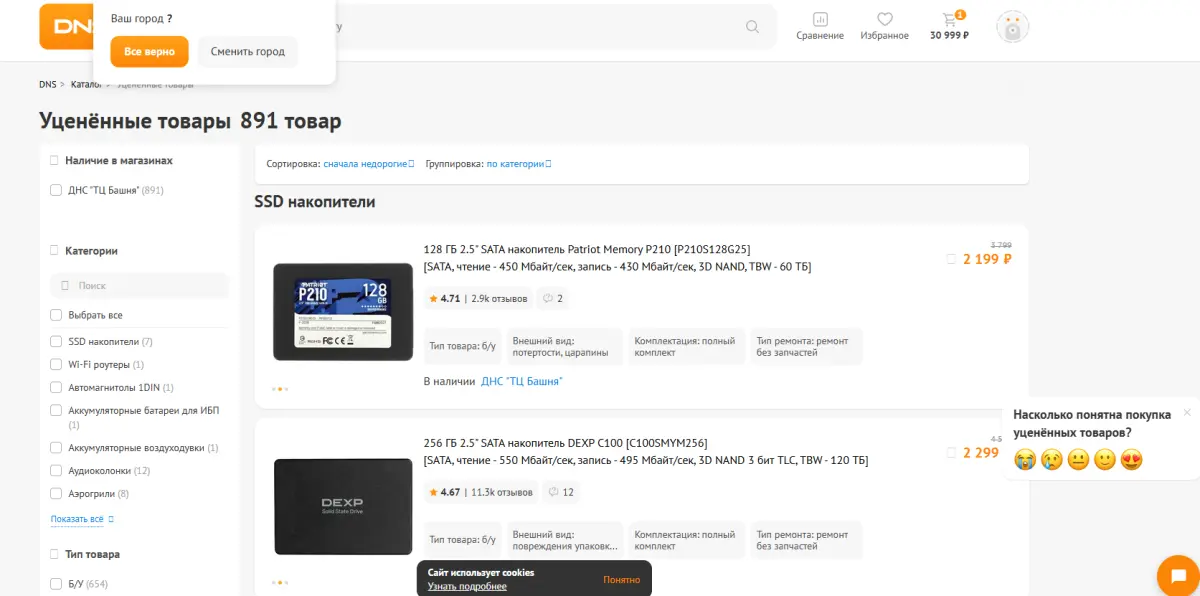Tick the Аэрогрили checkbox

(56, 493)
